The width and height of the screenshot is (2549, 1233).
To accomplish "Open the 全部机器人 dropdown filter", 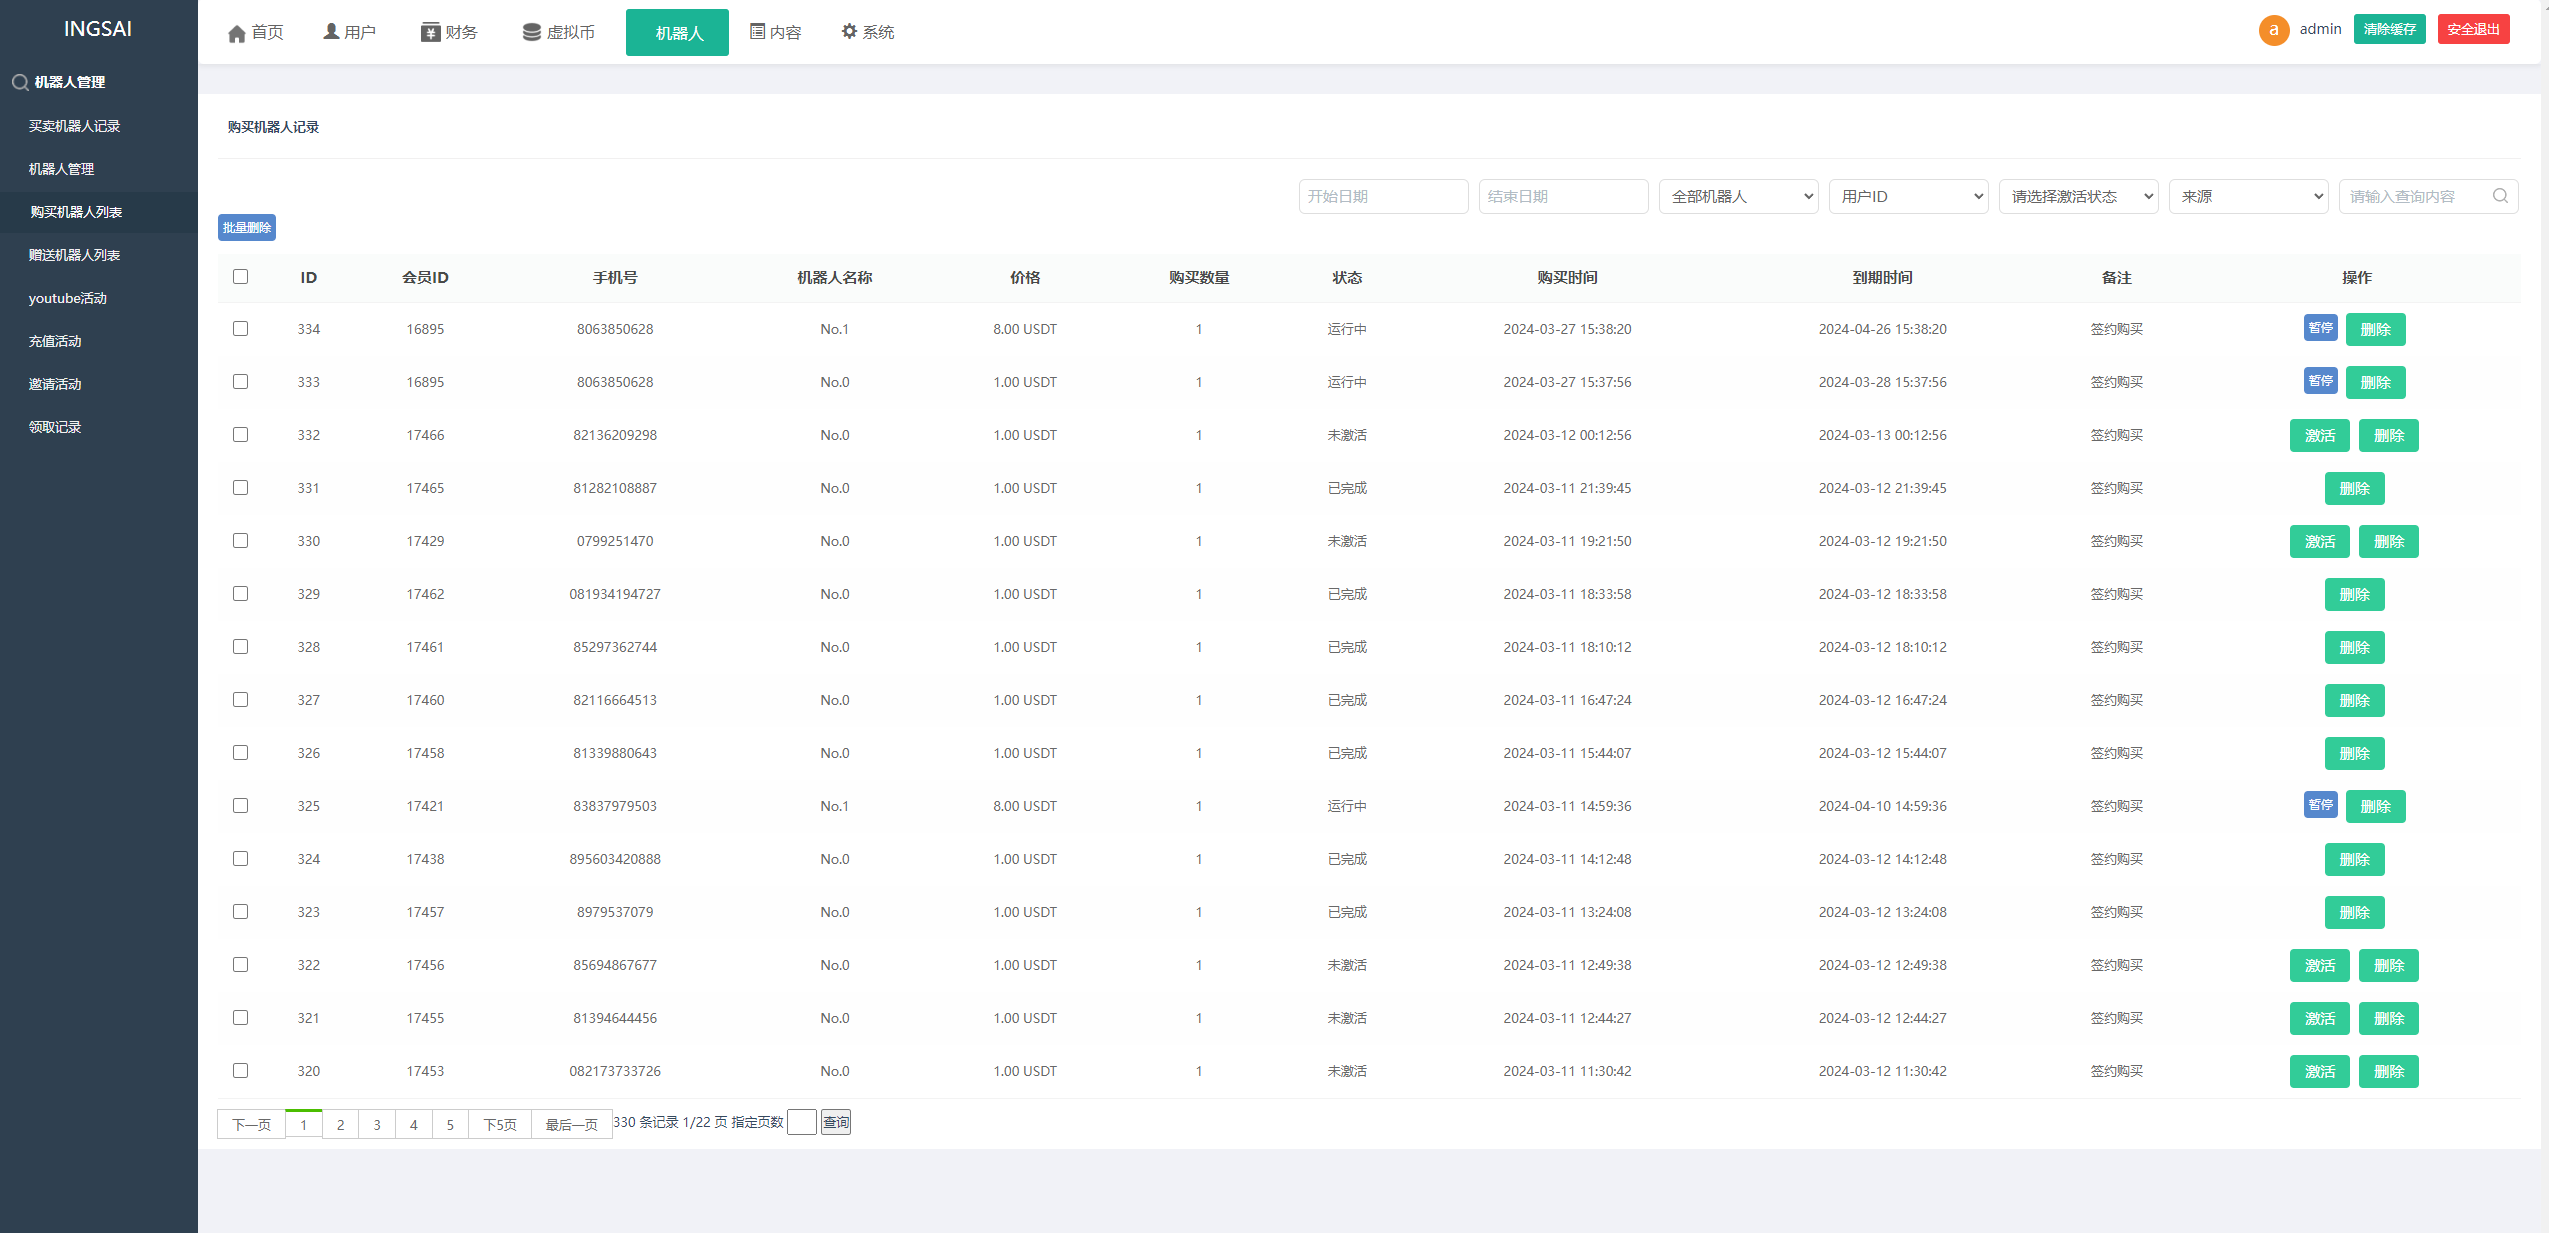I will (x=1738, y=197).
